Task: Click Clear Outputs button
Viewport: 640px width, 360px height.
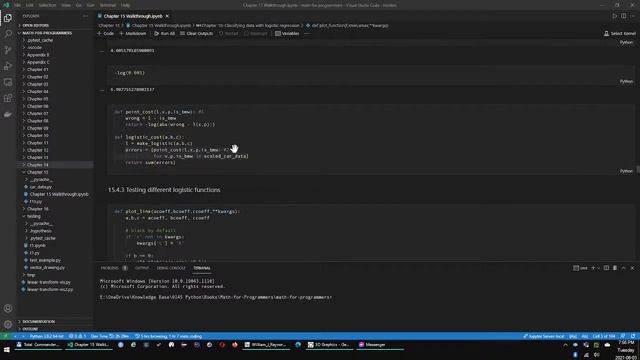Action: (x=197, y=33)
